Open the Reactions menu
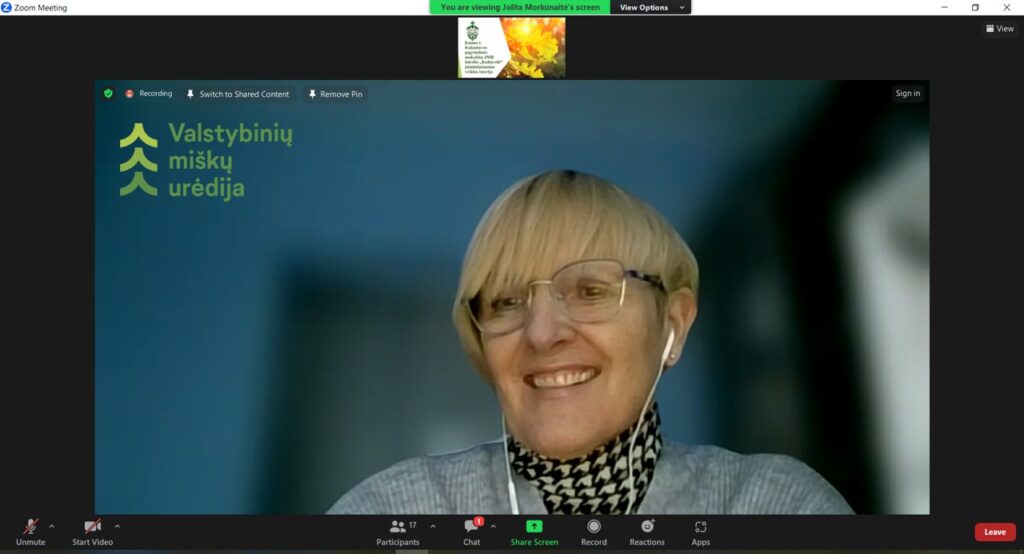 pyautogui.click(x=647, y=527)
